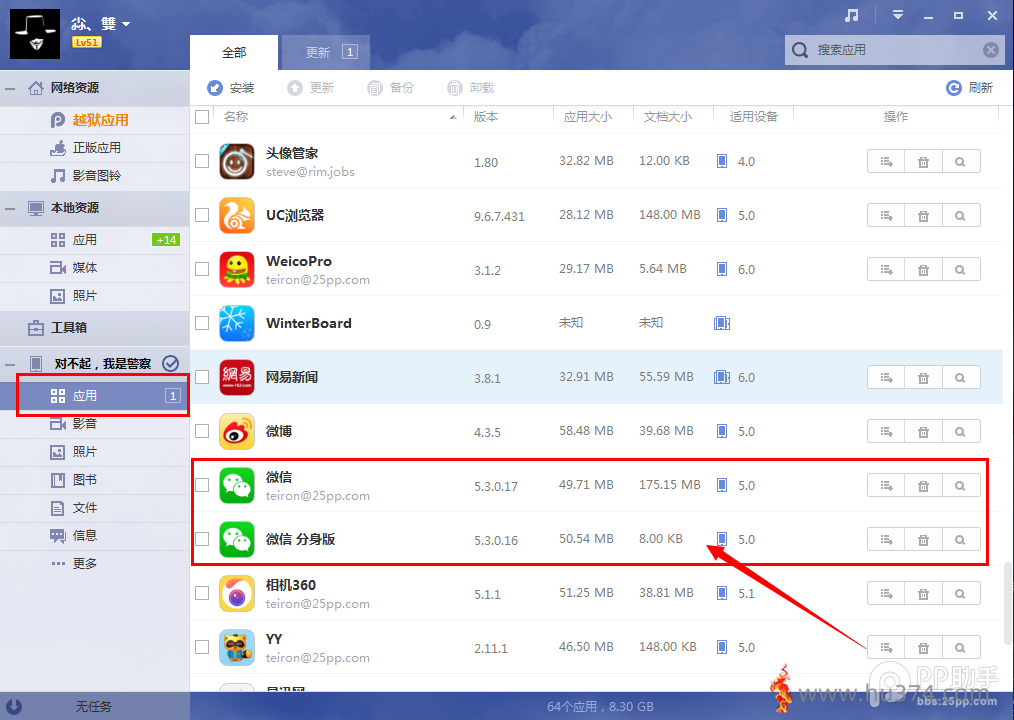Switch to the 全部 tab
The height and width of the screenshot is (720, 1014).
234,52
